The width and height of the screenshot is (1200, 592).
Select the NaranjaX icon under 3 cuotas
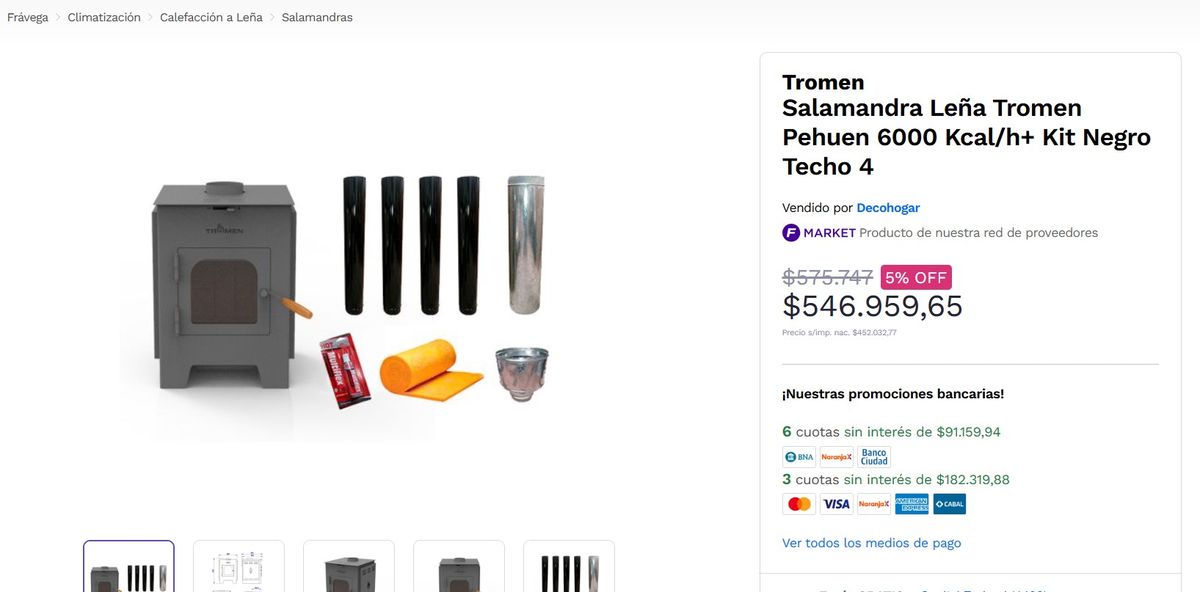click(x=873, y=503)
